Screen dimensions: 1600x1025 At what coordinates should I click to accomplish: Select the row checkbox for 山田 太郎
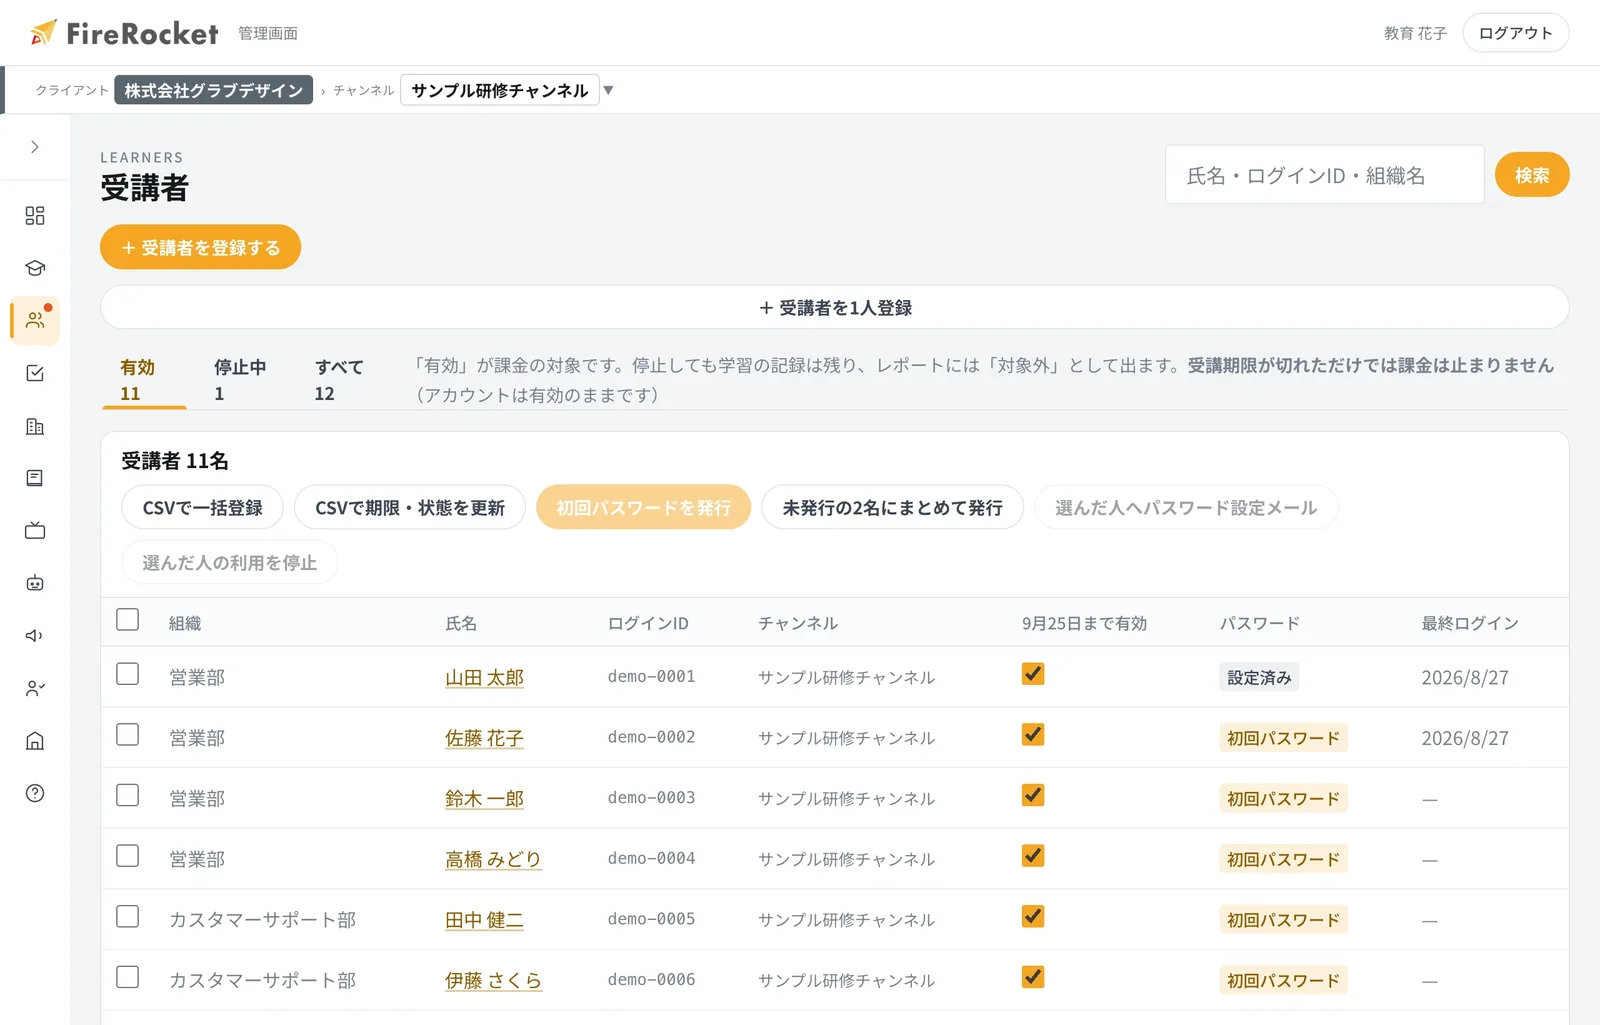point(128,674)
